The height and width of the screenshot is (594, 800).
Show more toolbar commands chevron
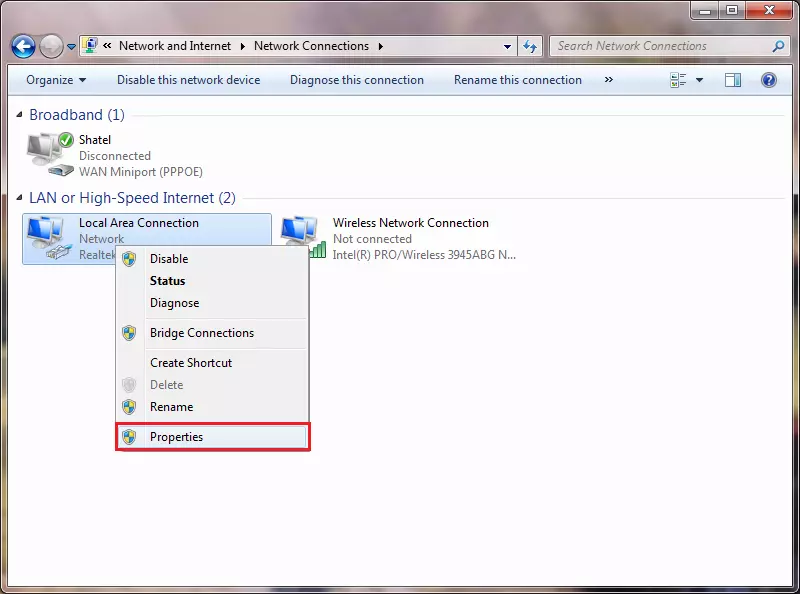pyautogui.click(x=609, y=80)
